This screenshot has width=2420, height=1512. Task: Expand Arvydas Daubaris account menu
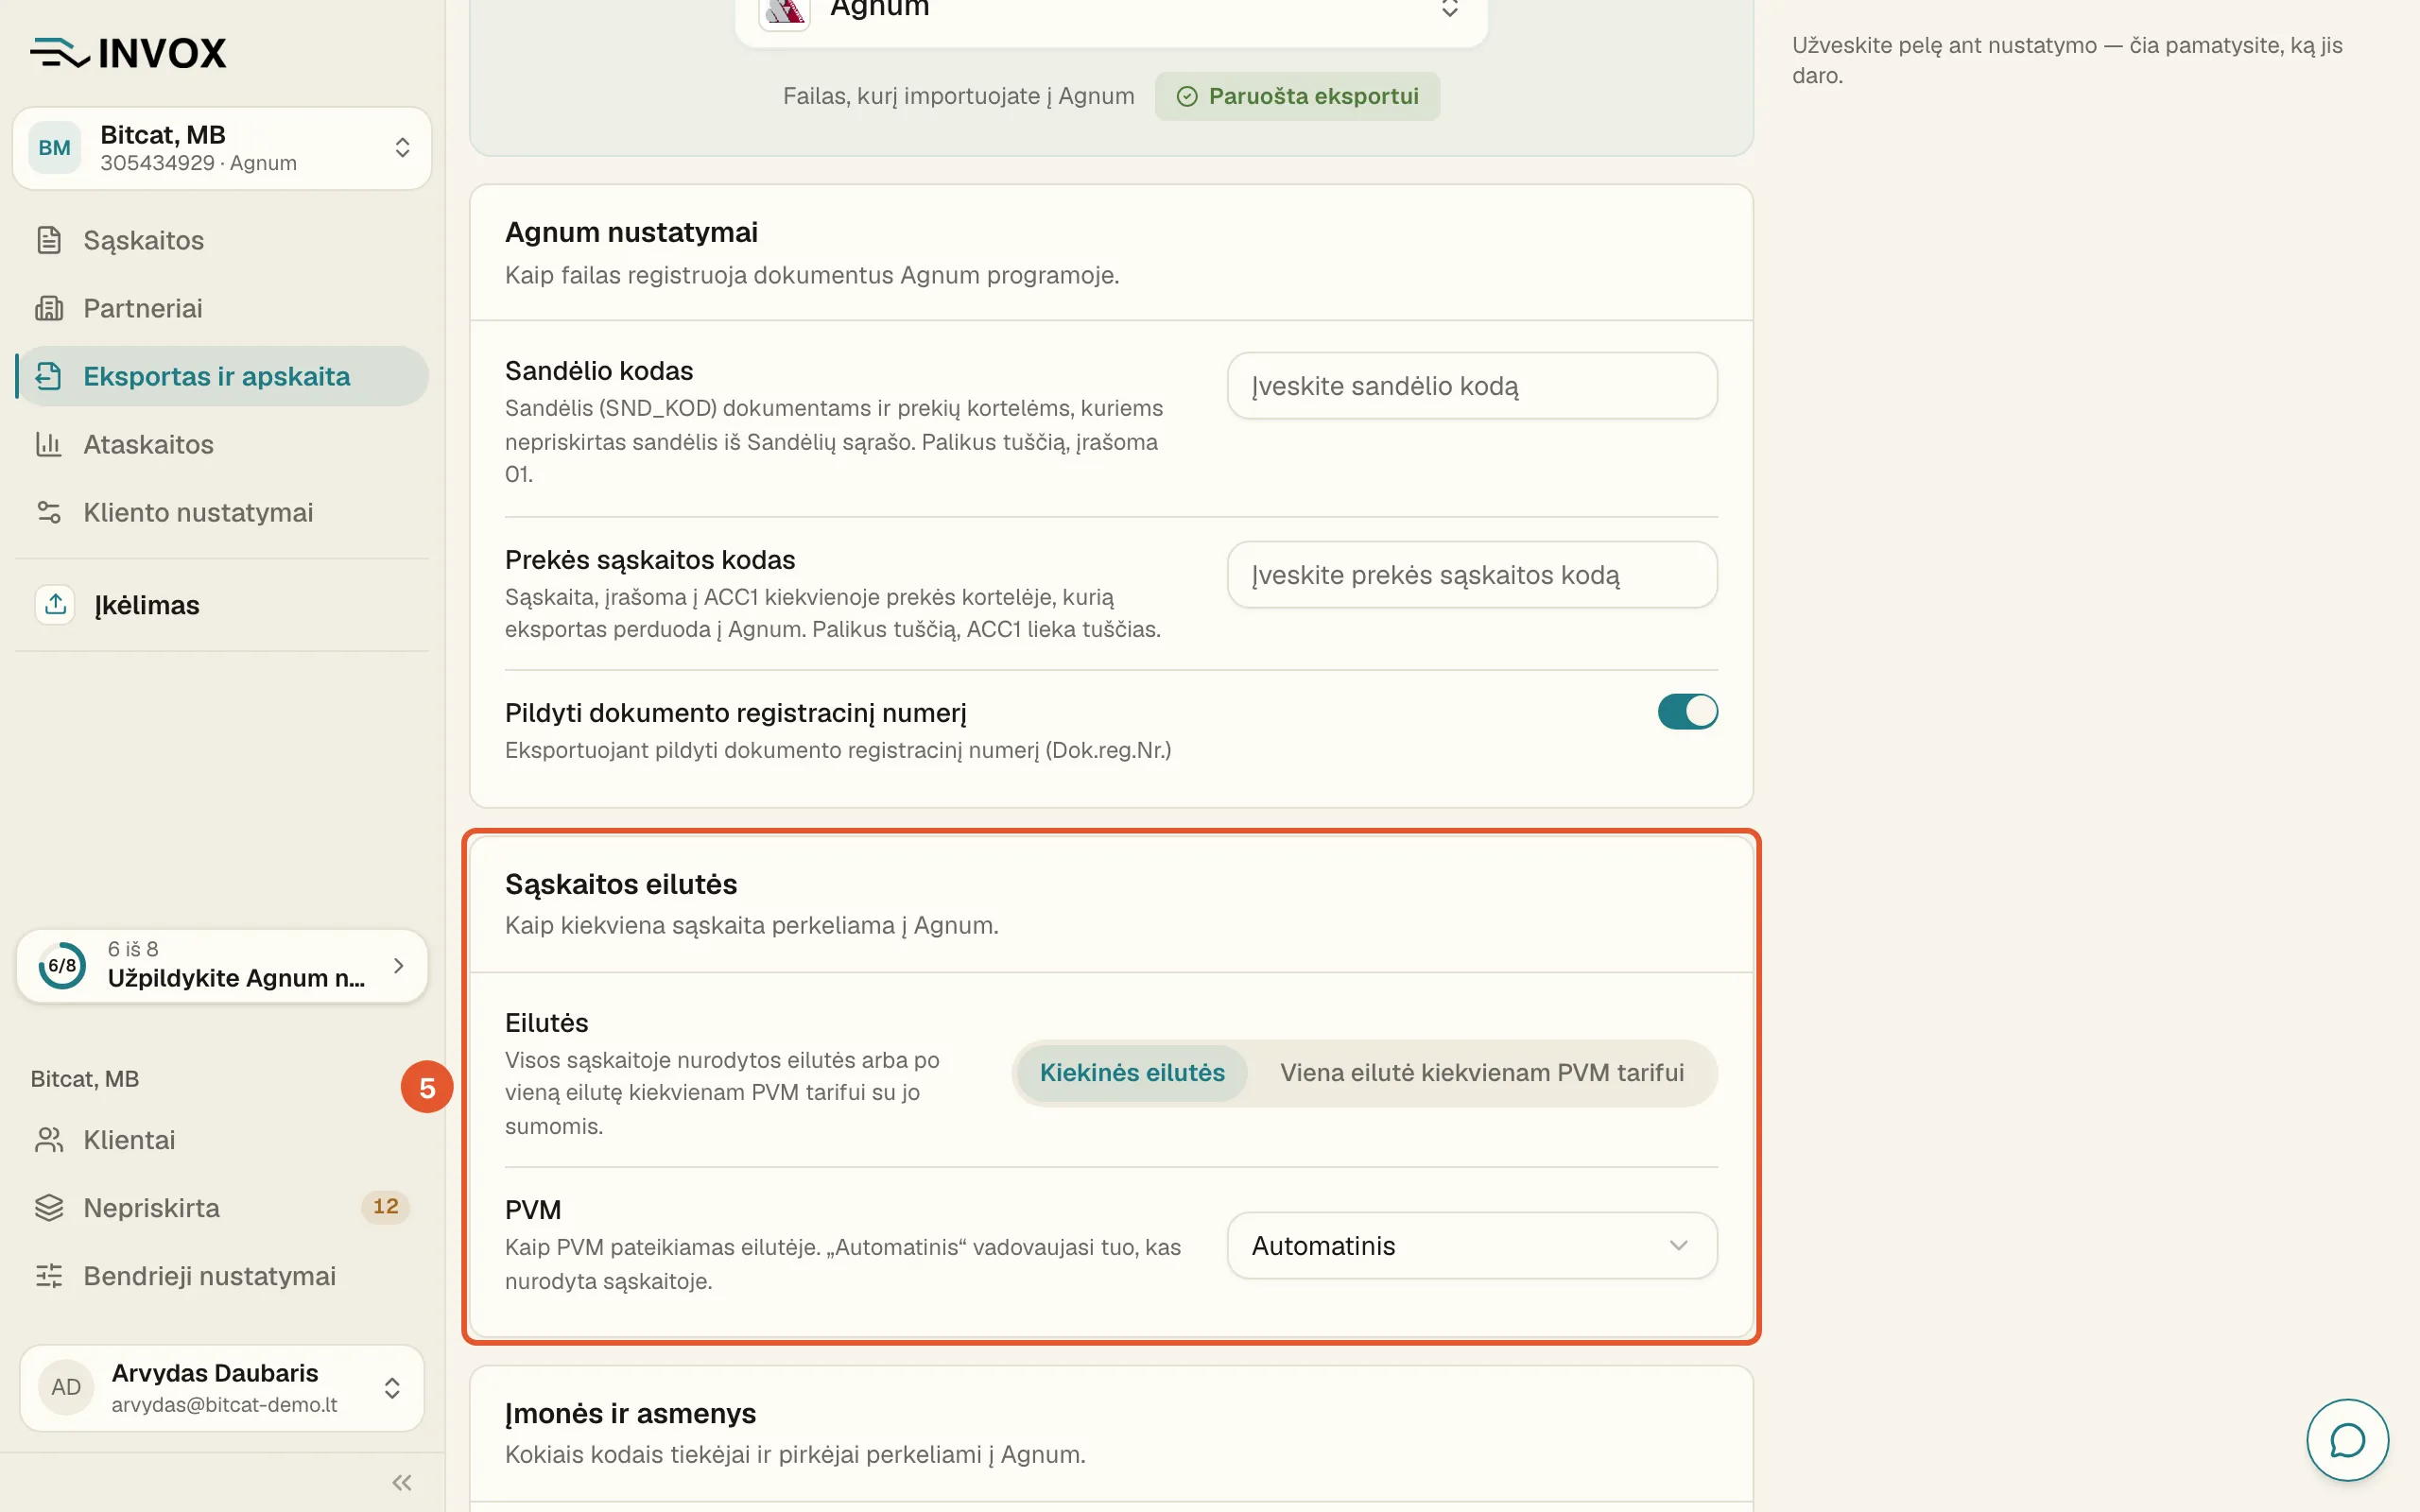[x=222, y=1388]
